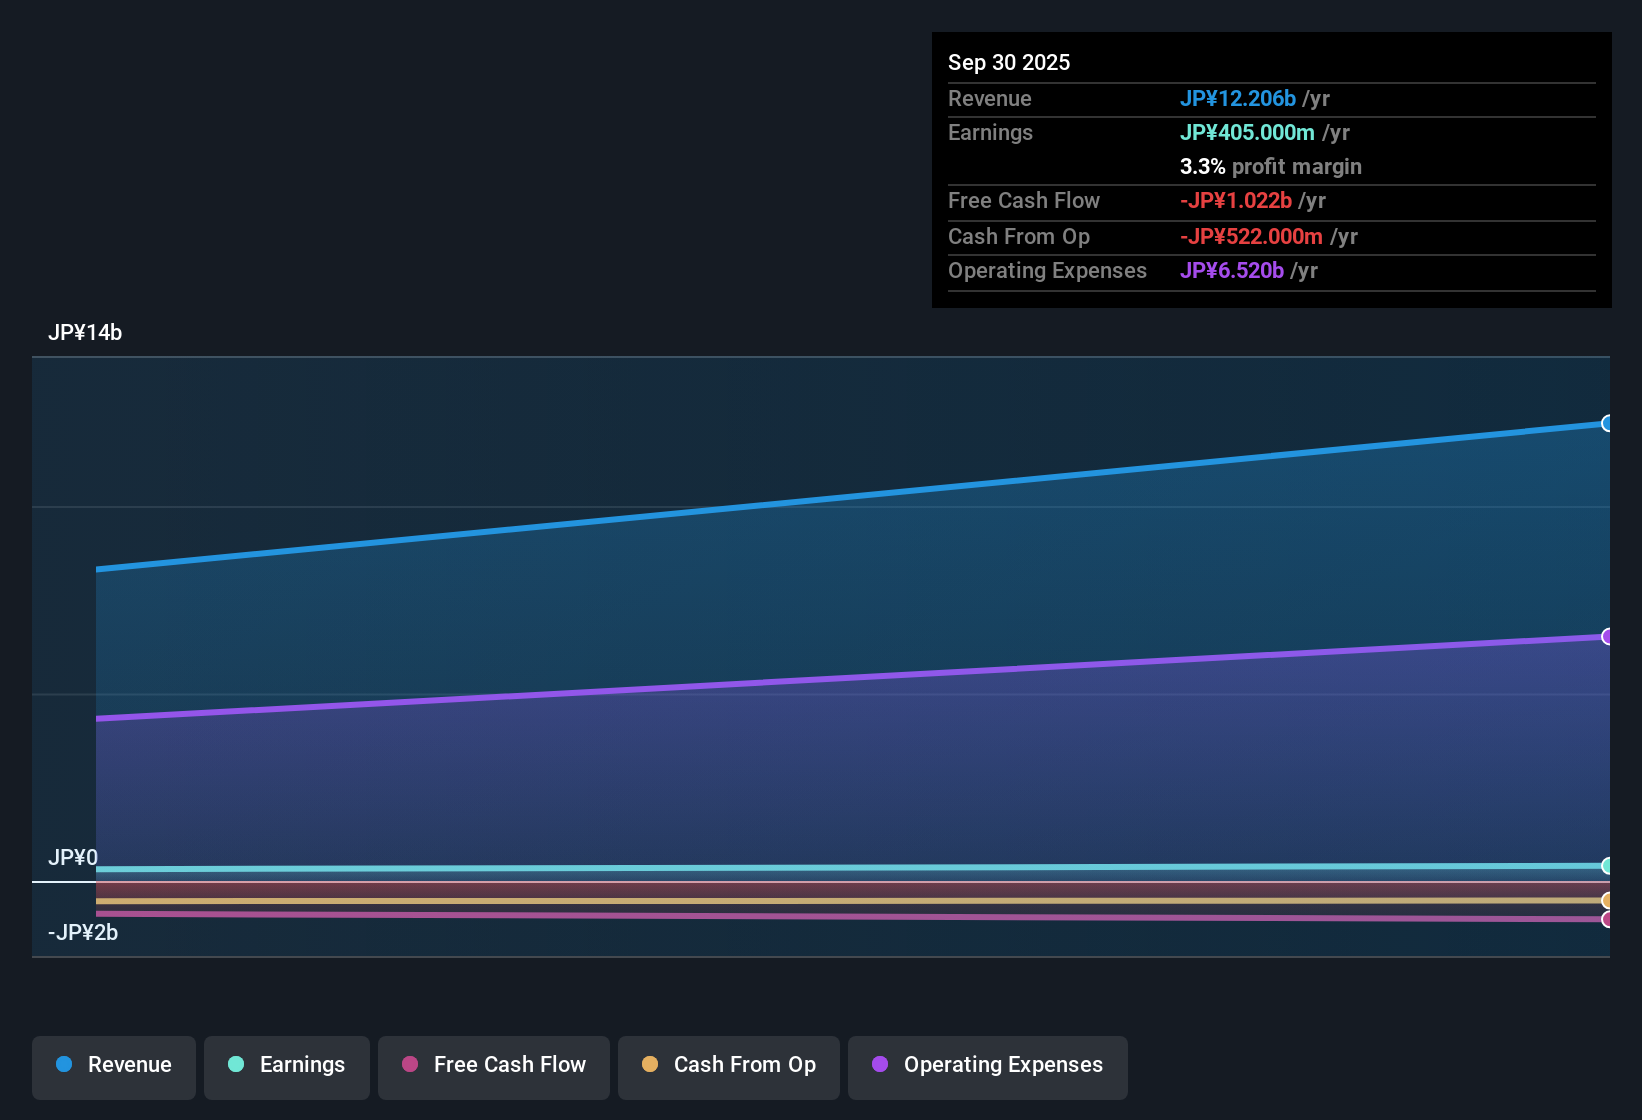This screenshot has height=1120, width=1642.
Task: Click the JP¥6.520b operating expenses value
Action: [x=1232, y=270]
